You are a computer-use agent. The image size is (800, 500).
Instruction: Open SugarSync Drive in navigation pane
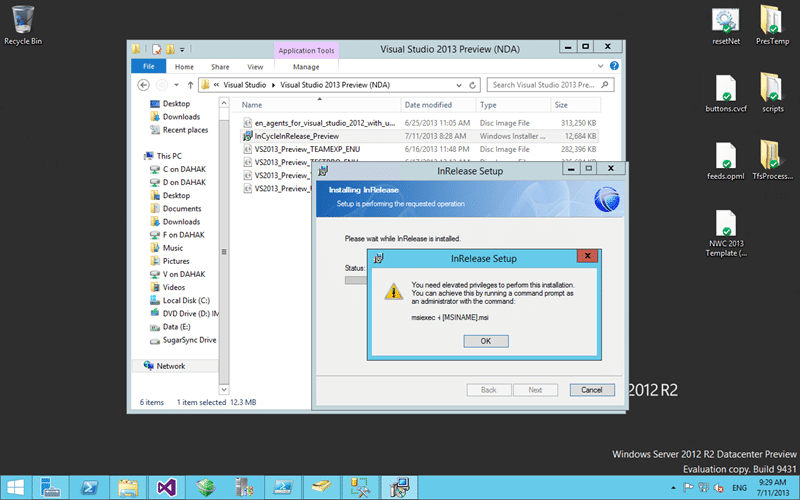click(x=183, y=340)
